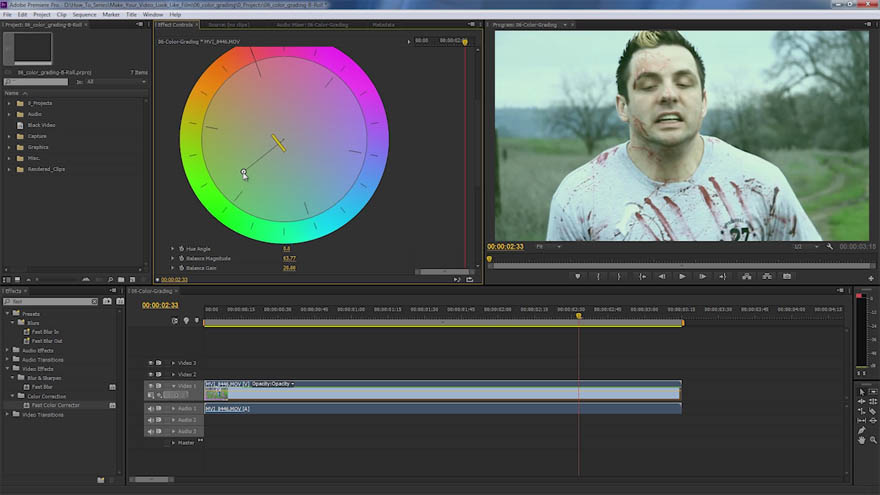The height and width of the screenshot is (495, 880).
Task: Toggle Balance Magnitude animation stopwatch
Action: 181,258
